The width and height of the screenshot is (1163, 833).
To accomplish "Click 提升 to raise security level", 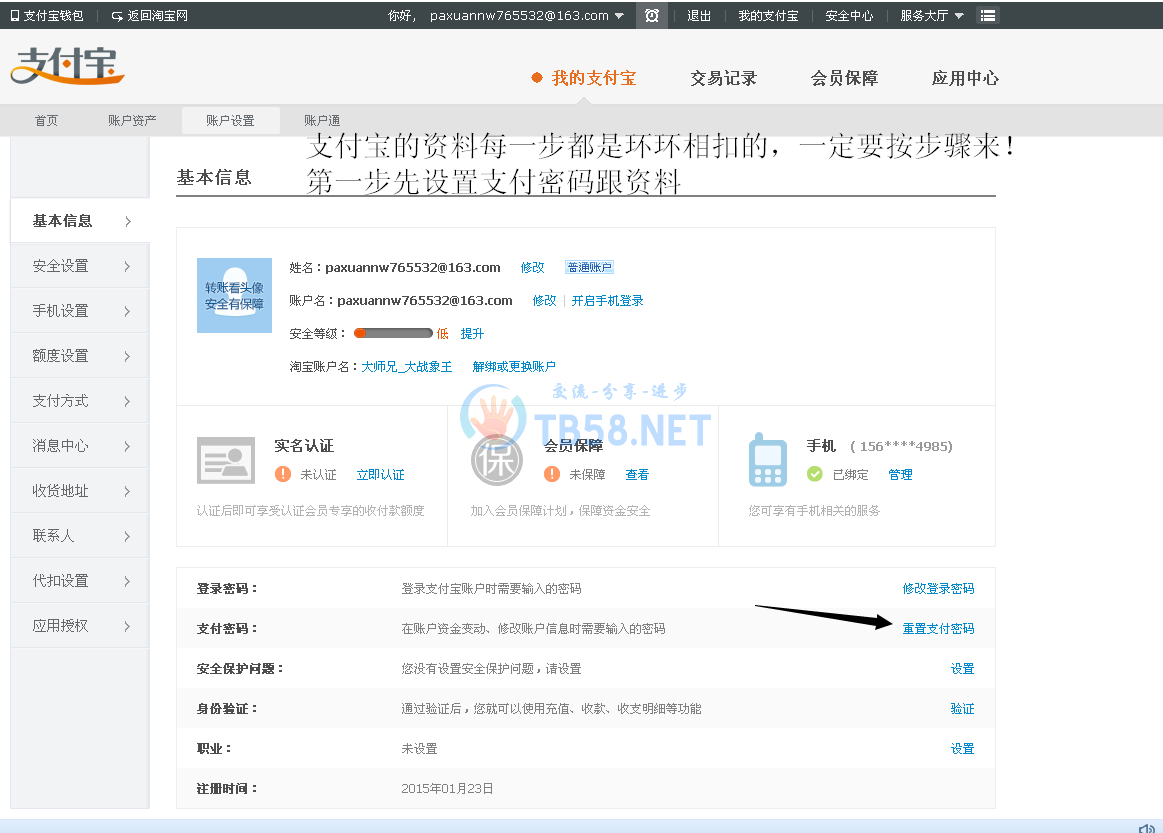I will 472,334.
